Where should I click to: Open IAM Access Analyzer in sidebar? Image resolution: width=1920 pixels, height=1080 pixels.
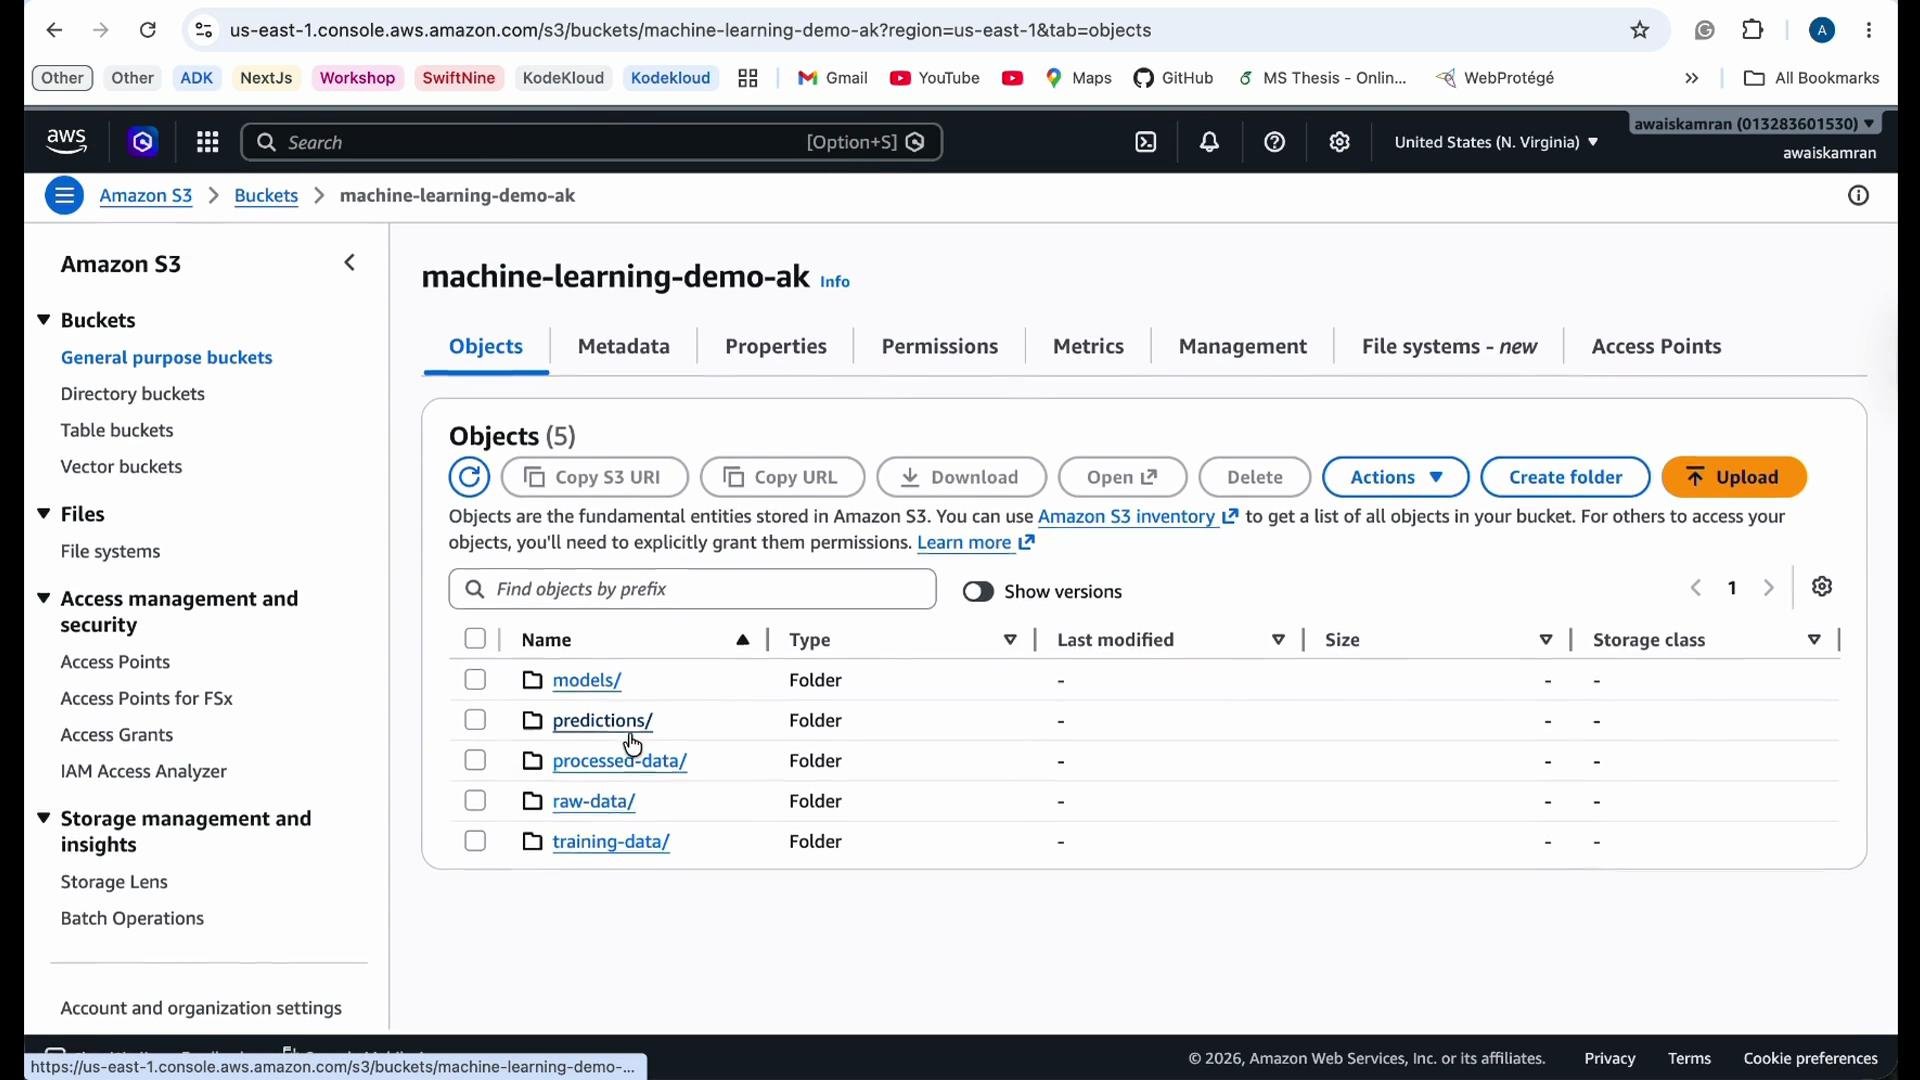click(144, 772)
